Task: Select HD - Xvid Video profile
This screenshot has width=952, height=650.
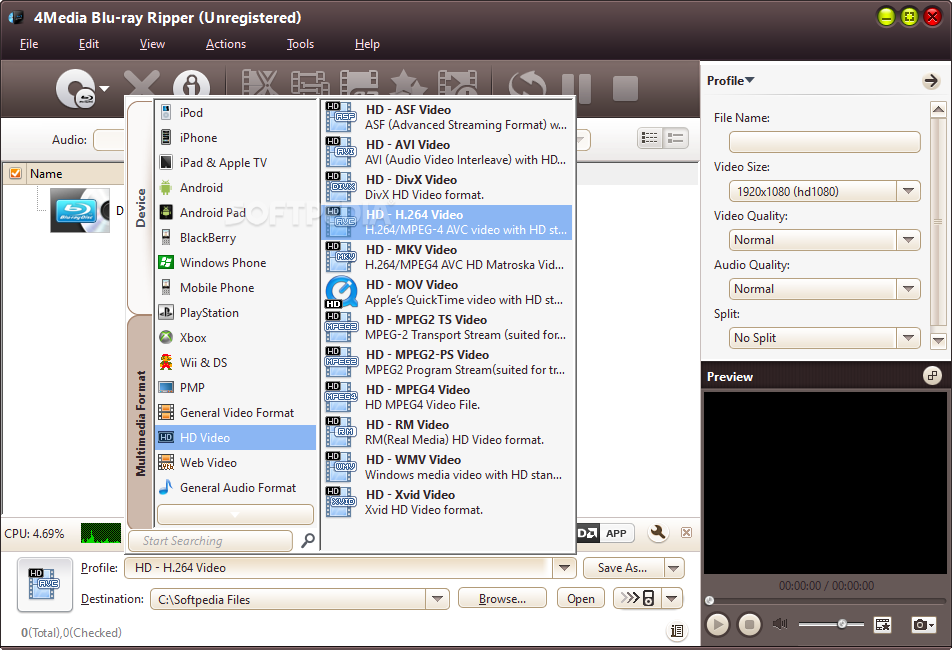Action: tap(447, 502)
